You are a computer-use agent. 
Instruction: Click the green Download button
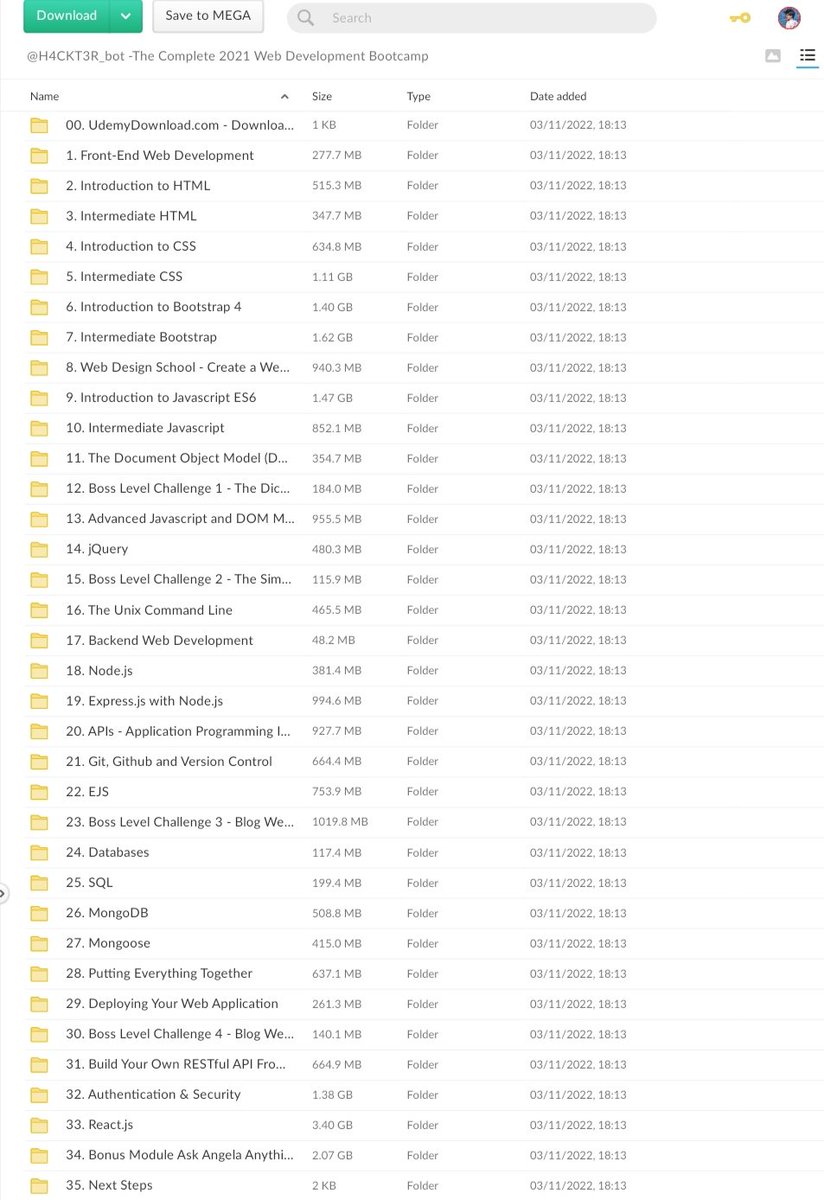coord(67,16)
